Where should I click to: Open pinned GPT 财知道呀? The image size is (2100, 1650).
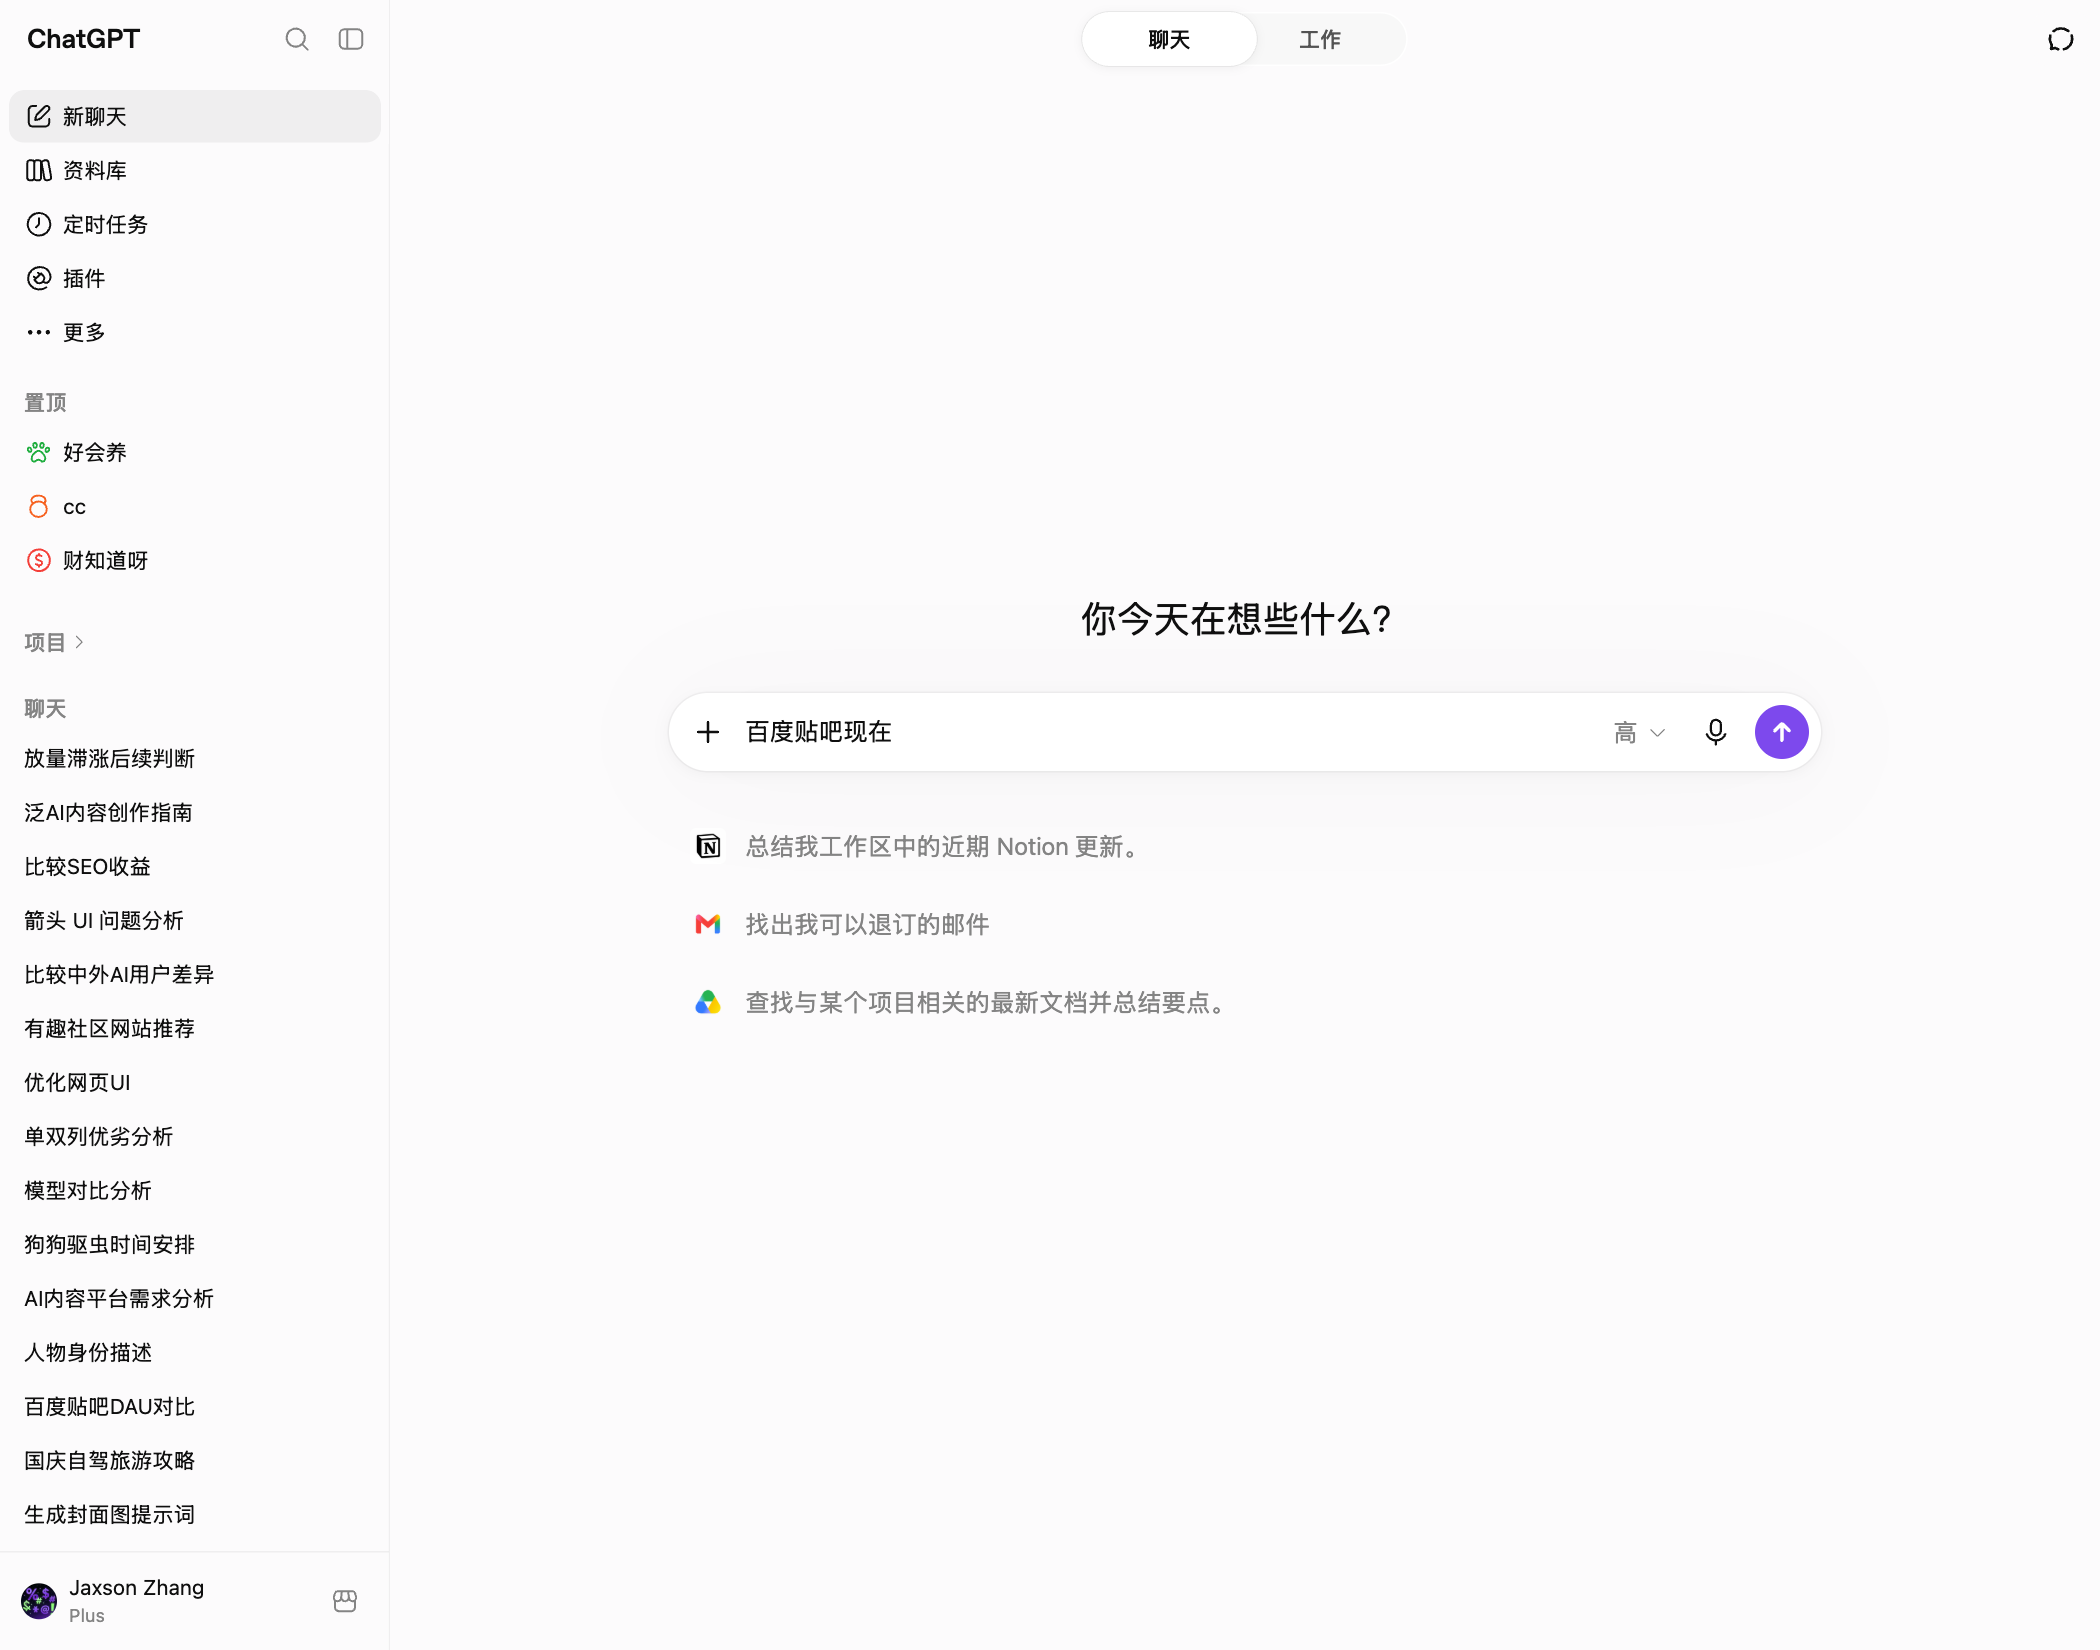click(195, 560)
